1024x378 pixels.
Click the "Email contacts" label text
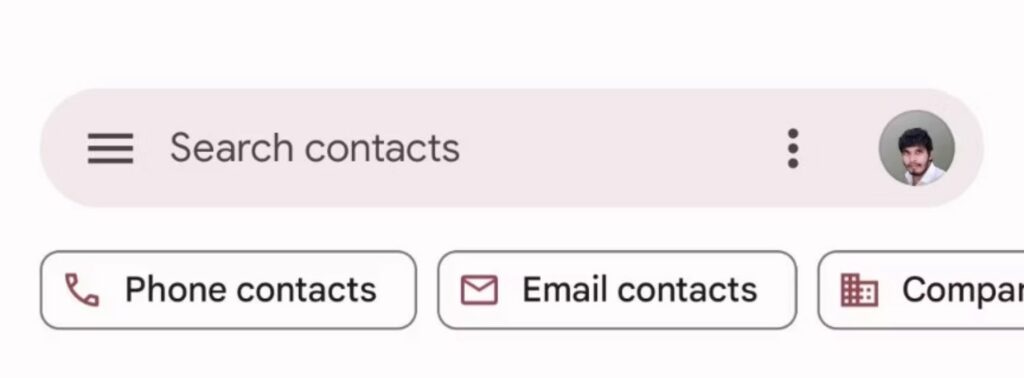[x=639, y=290]
